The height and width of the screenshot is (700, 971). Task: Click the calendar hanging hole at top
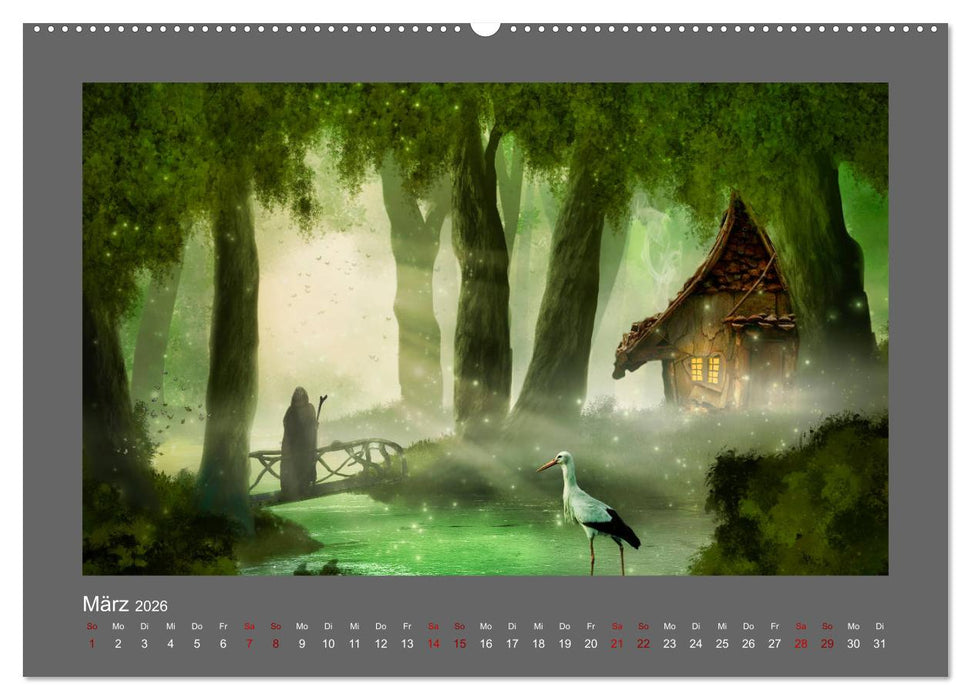485,27
